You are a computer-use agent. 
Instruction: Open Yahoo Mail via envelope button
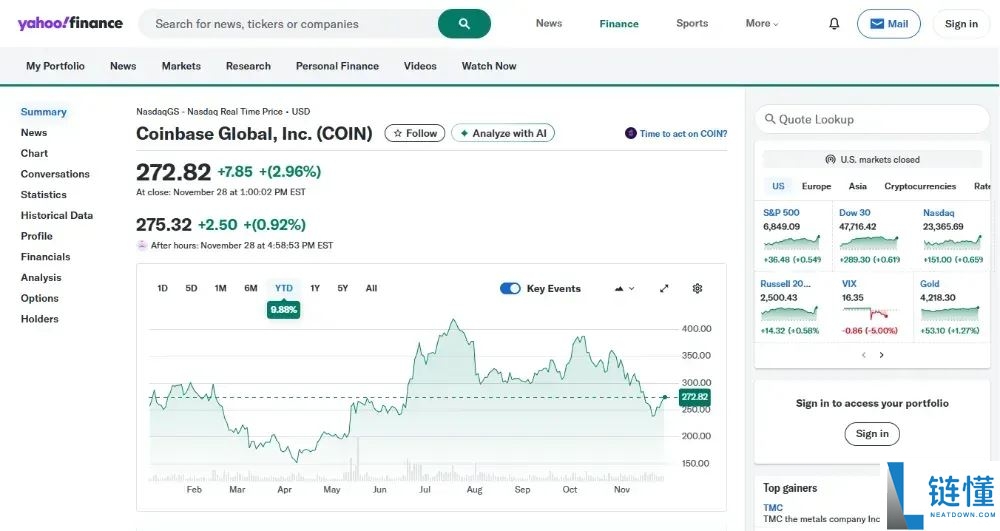point(888,24)
